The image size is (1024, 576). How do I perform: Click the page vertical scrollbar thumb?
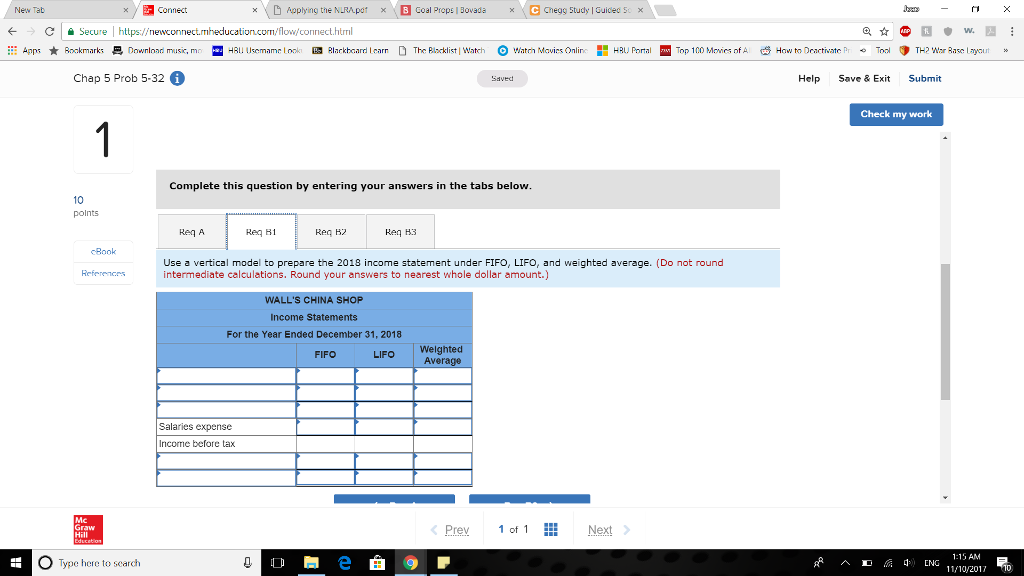[945, 332]
